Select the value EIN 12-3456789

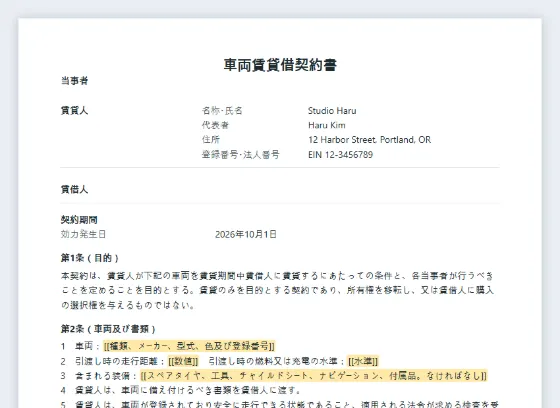point(340,154)
